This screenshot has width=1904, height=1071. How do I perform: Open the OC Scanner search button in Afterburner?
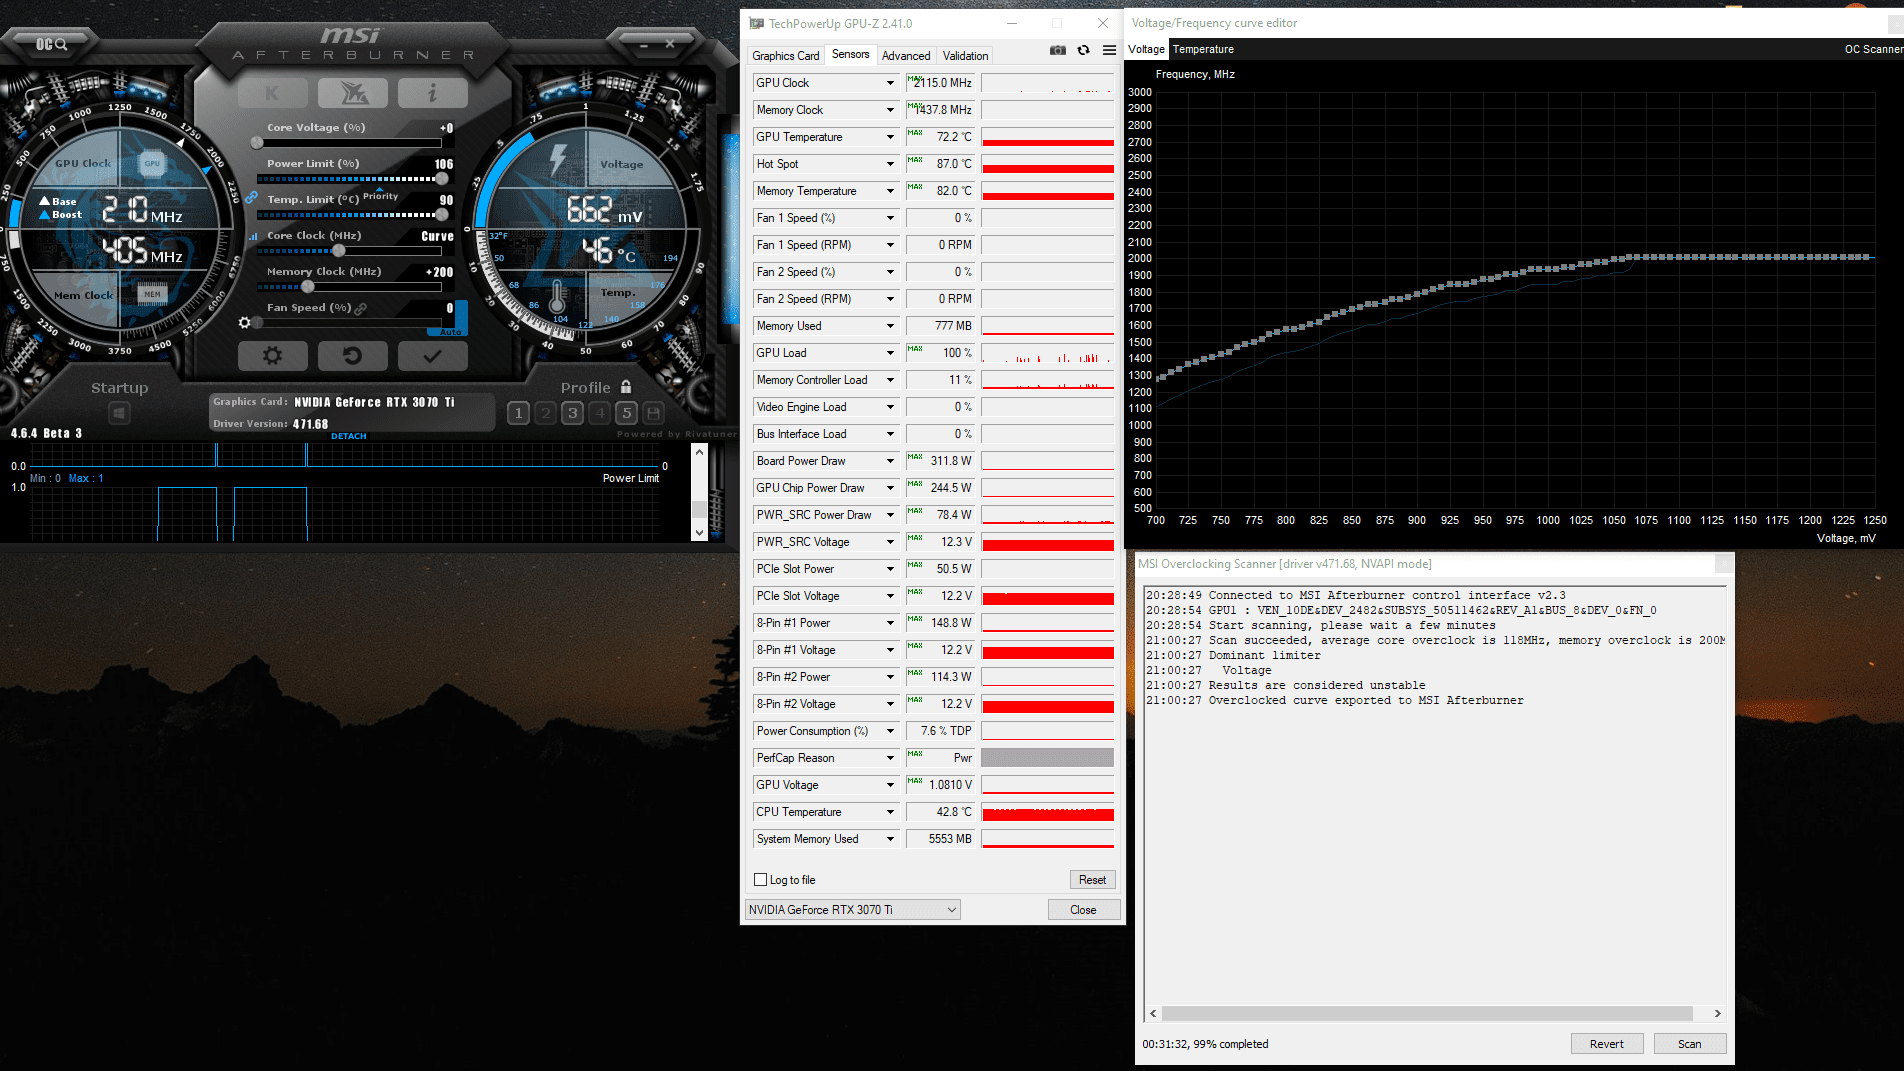pyautogui.click(x=51, y=44)
